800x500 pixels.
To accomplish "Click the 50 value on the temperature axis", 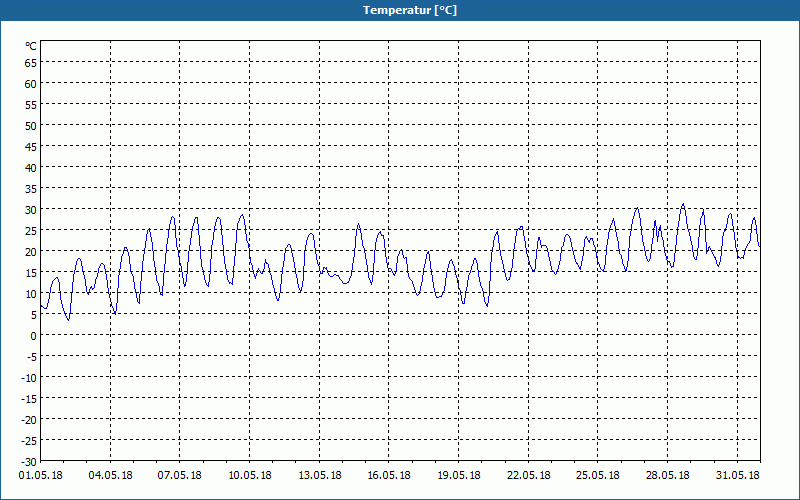I will click(x=31, y=126).
